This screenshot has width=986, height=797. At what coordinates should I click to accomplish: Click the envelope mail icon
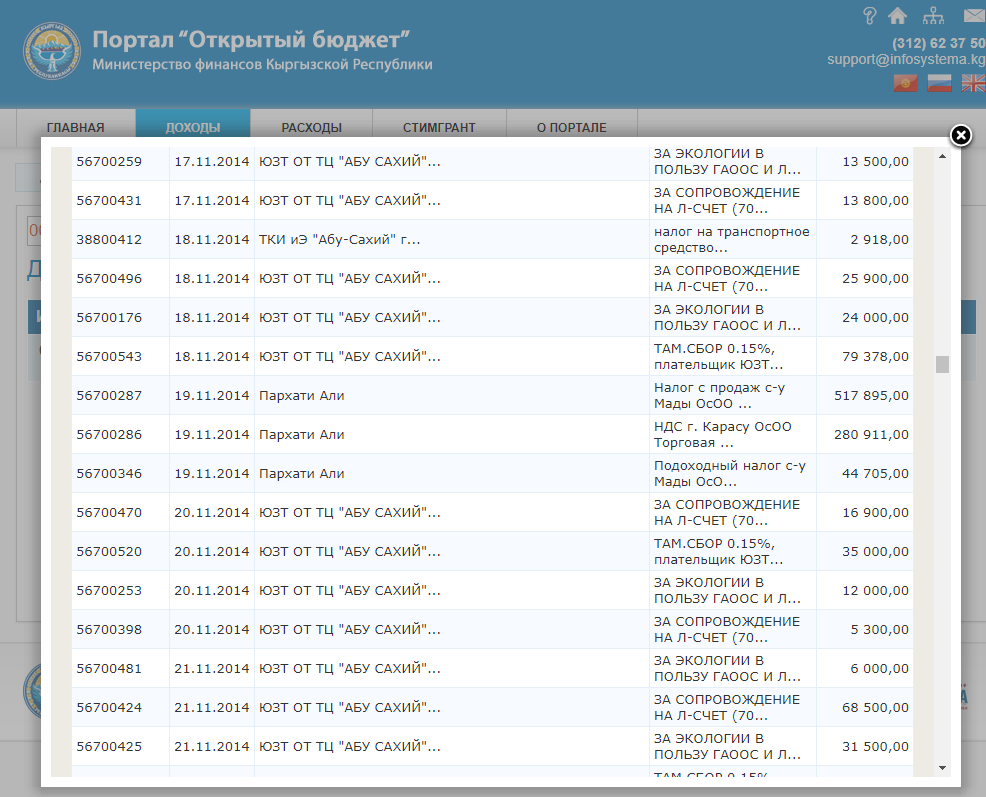tap(973, 15)
